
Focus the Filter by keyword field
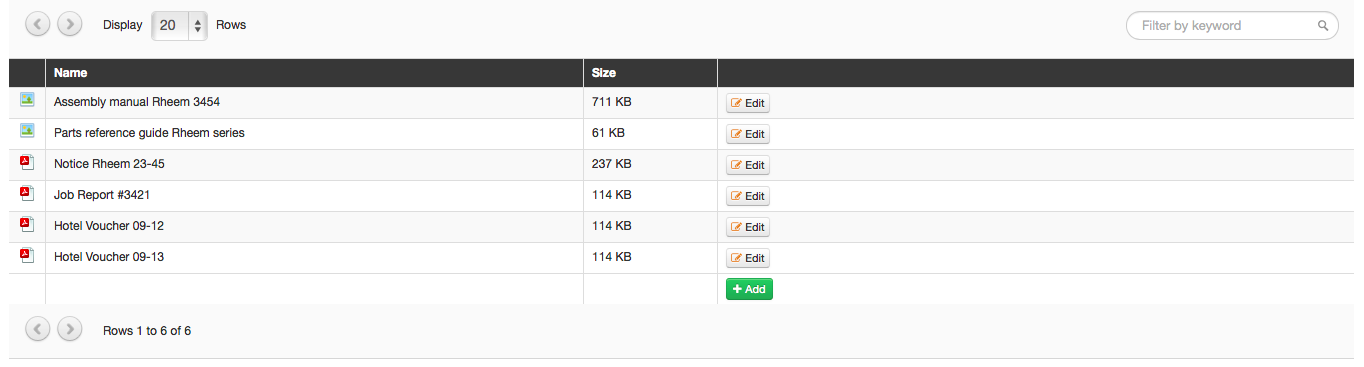1232,26
